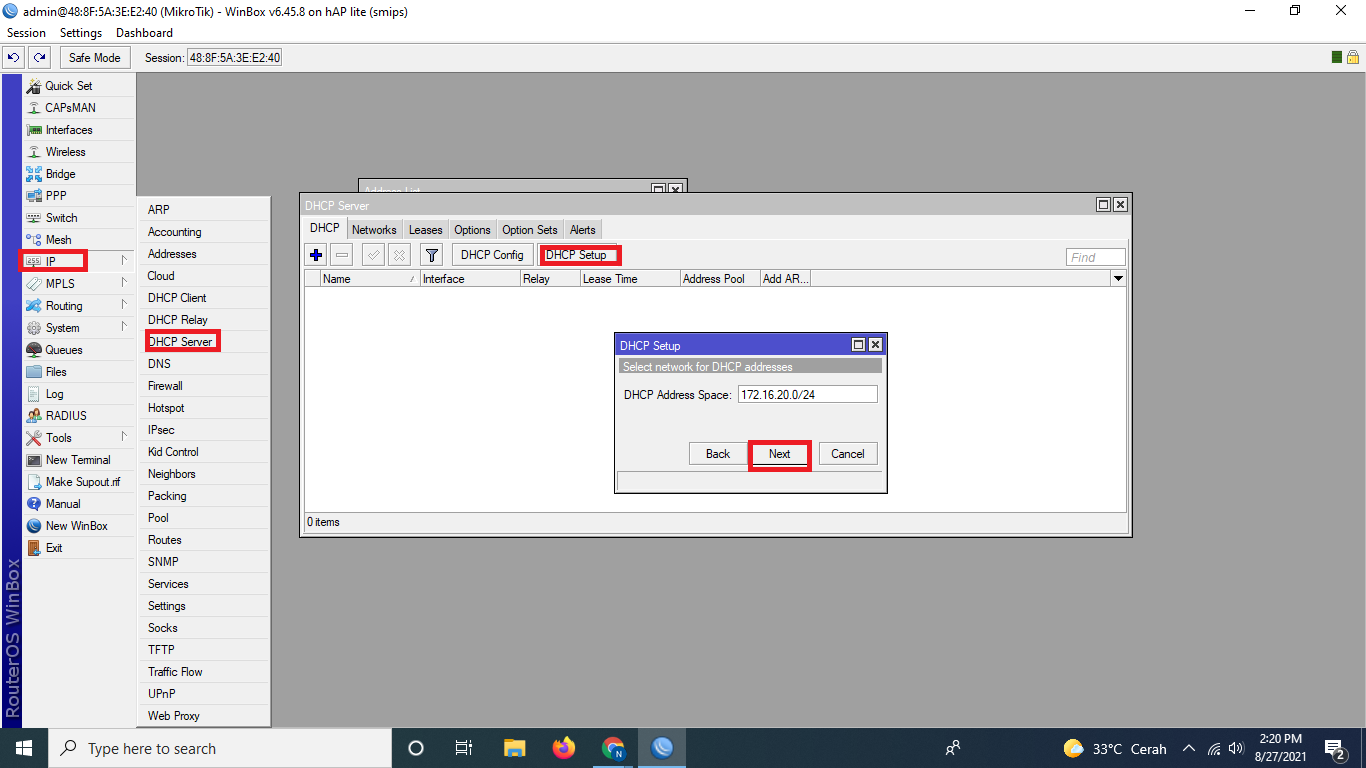Screen dimensions: 1366x768
Task: Click the minus Remove icon
Action: coord(341,255)
